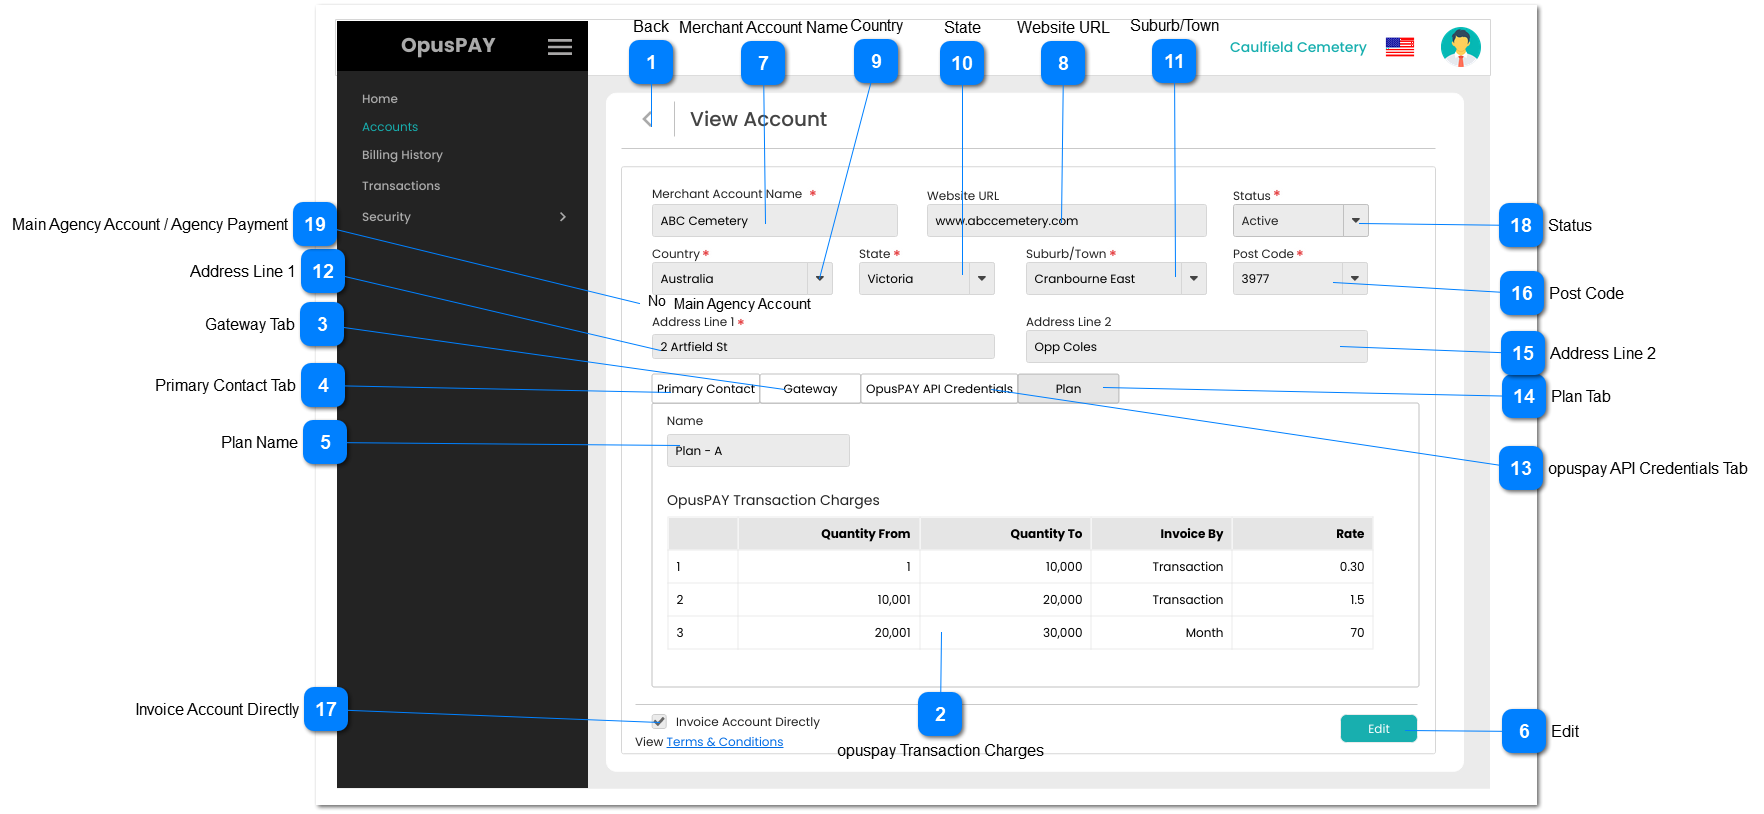Click the Address Line 1 field
Screen dimensions: 1764x814
(823, 347)
